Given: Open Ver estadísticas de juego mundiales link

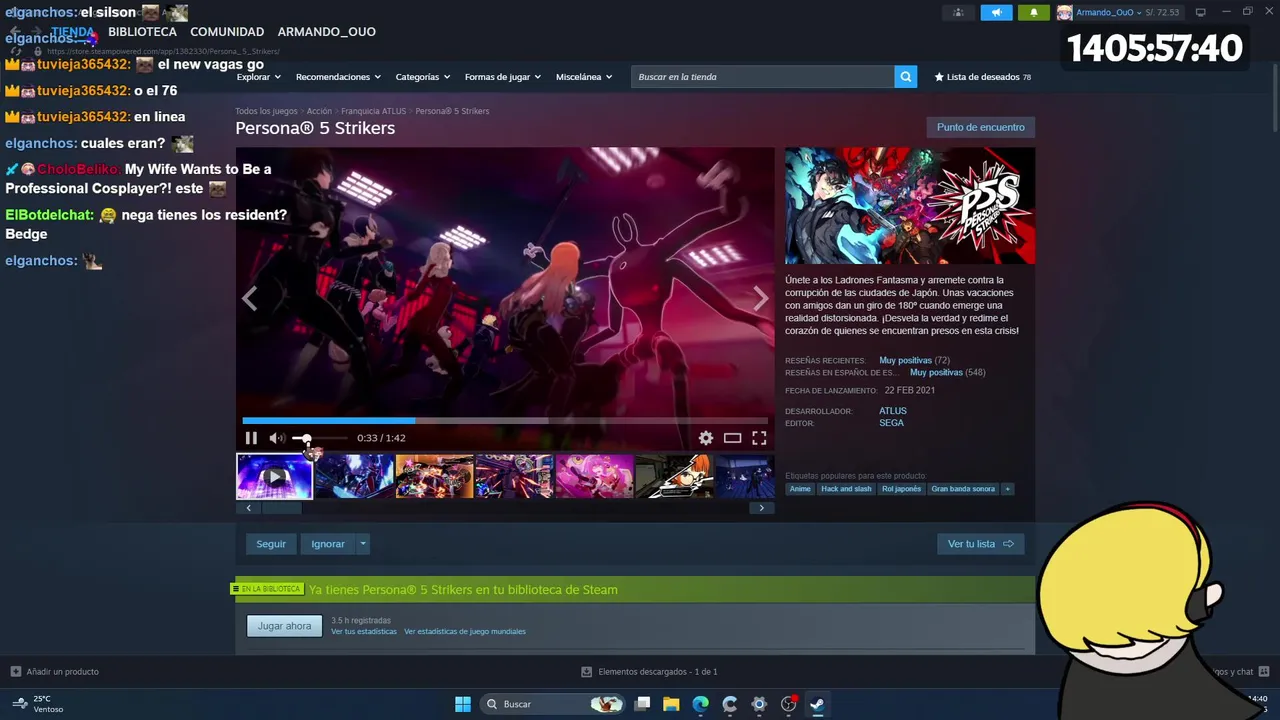Looking at the screenshot, I should (x=465, y=632).
